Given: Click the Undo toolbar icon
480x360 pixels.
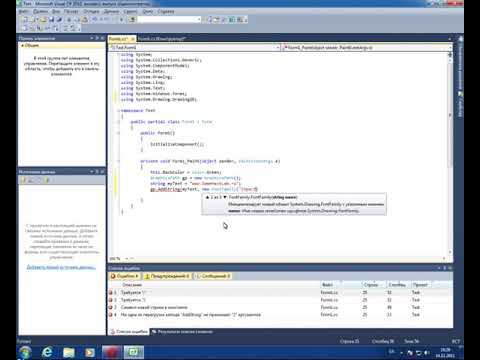Looking at the screenshot, I should click(x=95, y=20).
